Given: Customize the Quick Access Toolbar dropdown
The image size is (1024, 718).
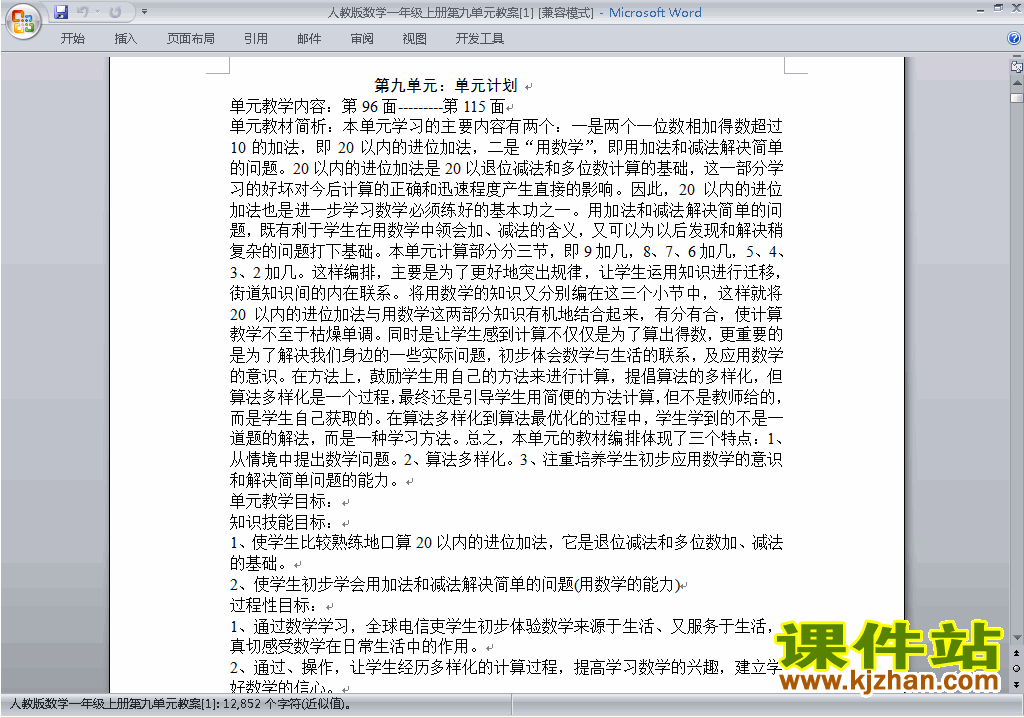Looking at the screenshot, I should coord(144,12).
